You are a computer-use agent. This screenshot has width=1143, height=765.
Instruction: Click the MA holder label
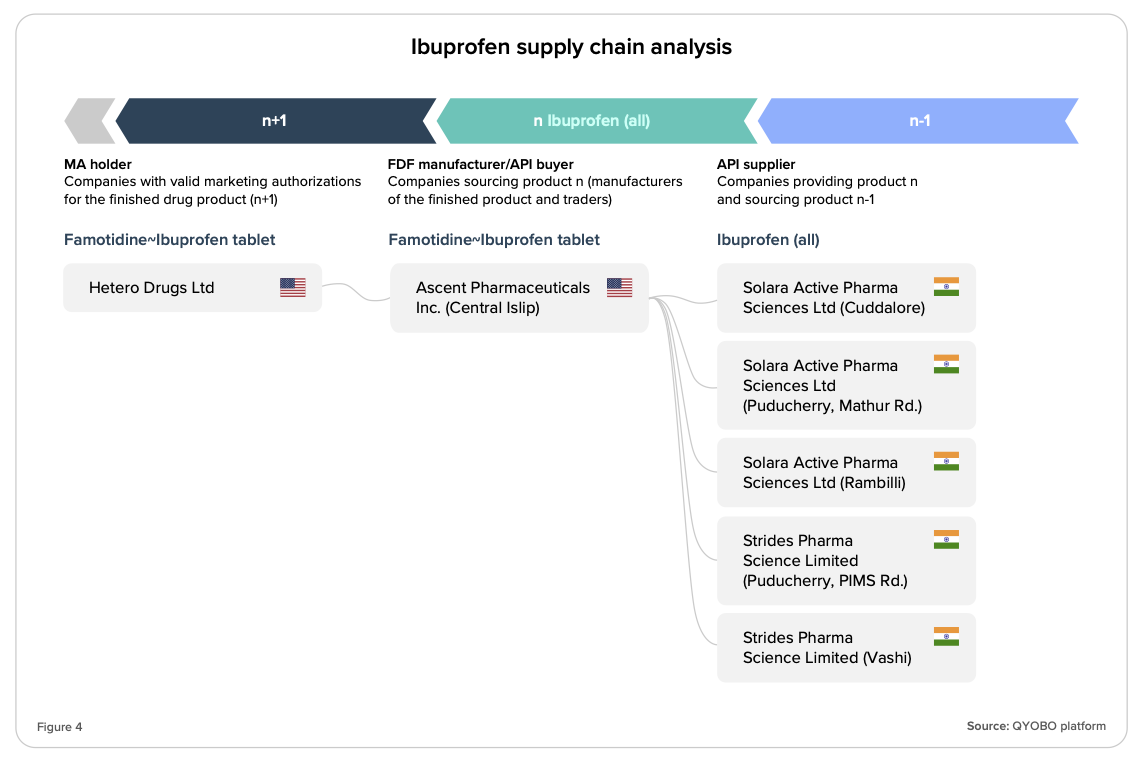98,164
